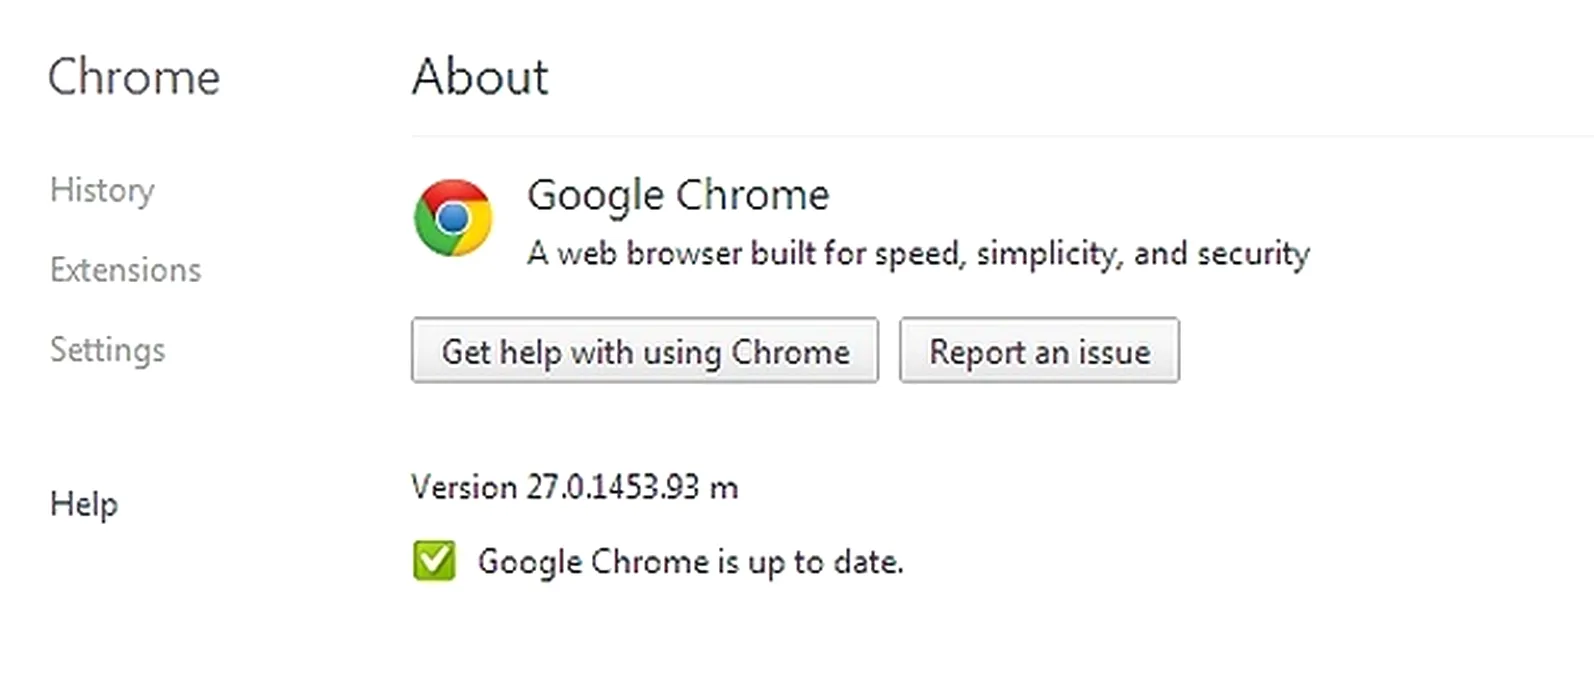Go to Extensions in the sidebar

125,270
